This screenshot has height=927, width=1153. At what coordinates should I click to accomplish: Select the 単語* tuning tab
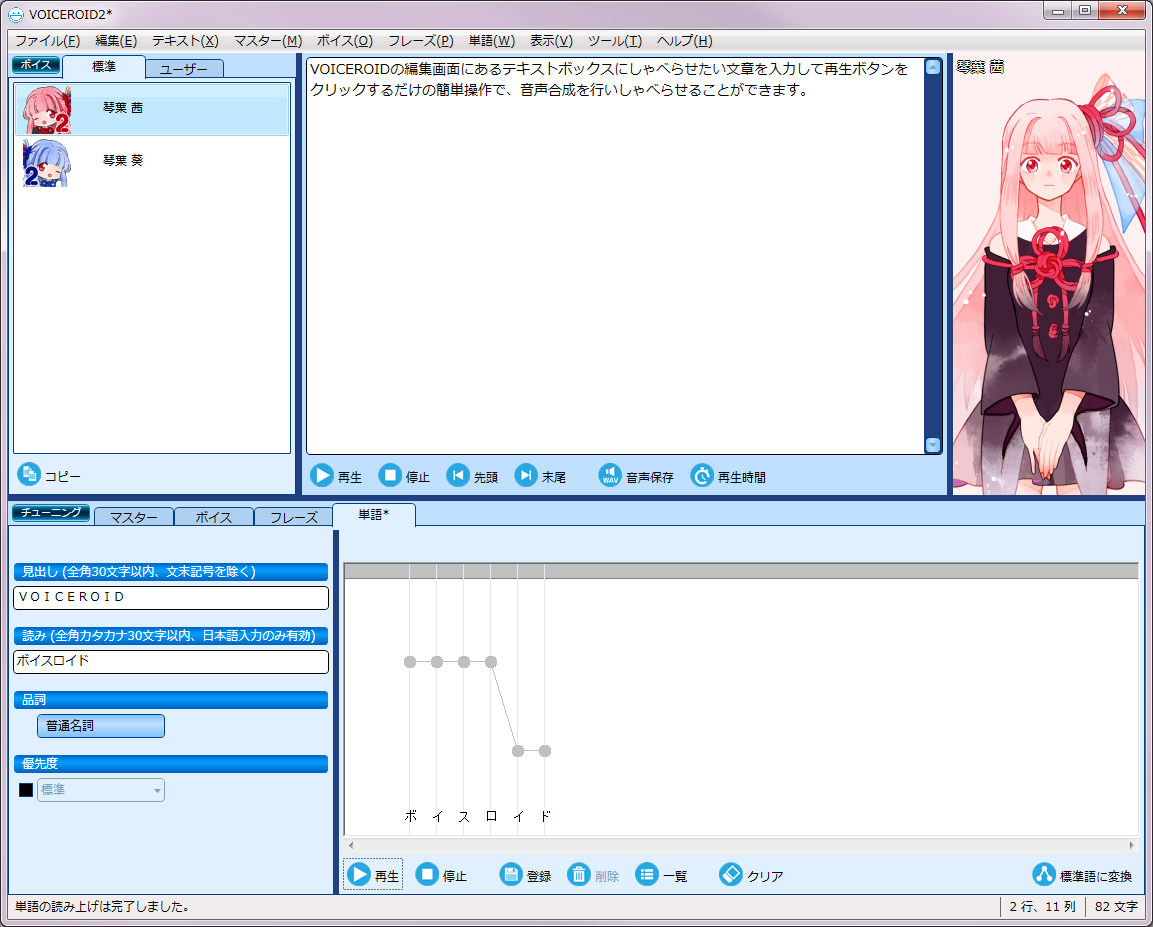pos(374,515)
